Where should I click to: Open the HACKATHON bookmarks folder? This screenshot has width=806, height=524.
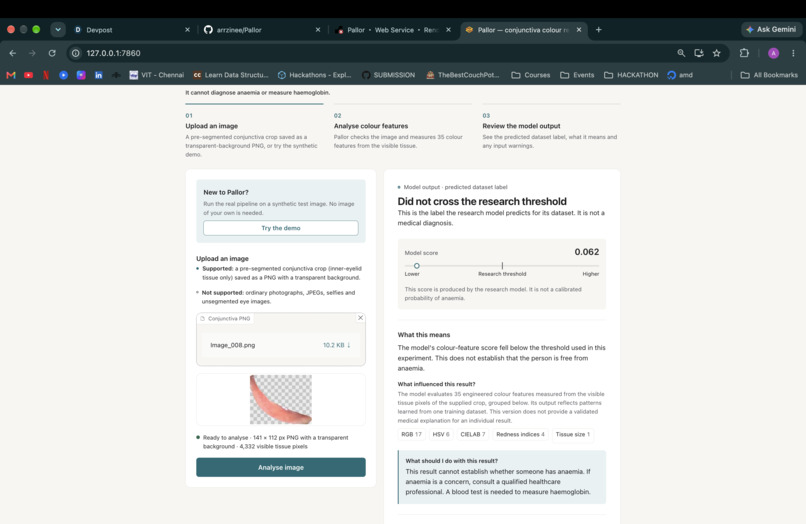pyautogui.click(x=631, y=75)
